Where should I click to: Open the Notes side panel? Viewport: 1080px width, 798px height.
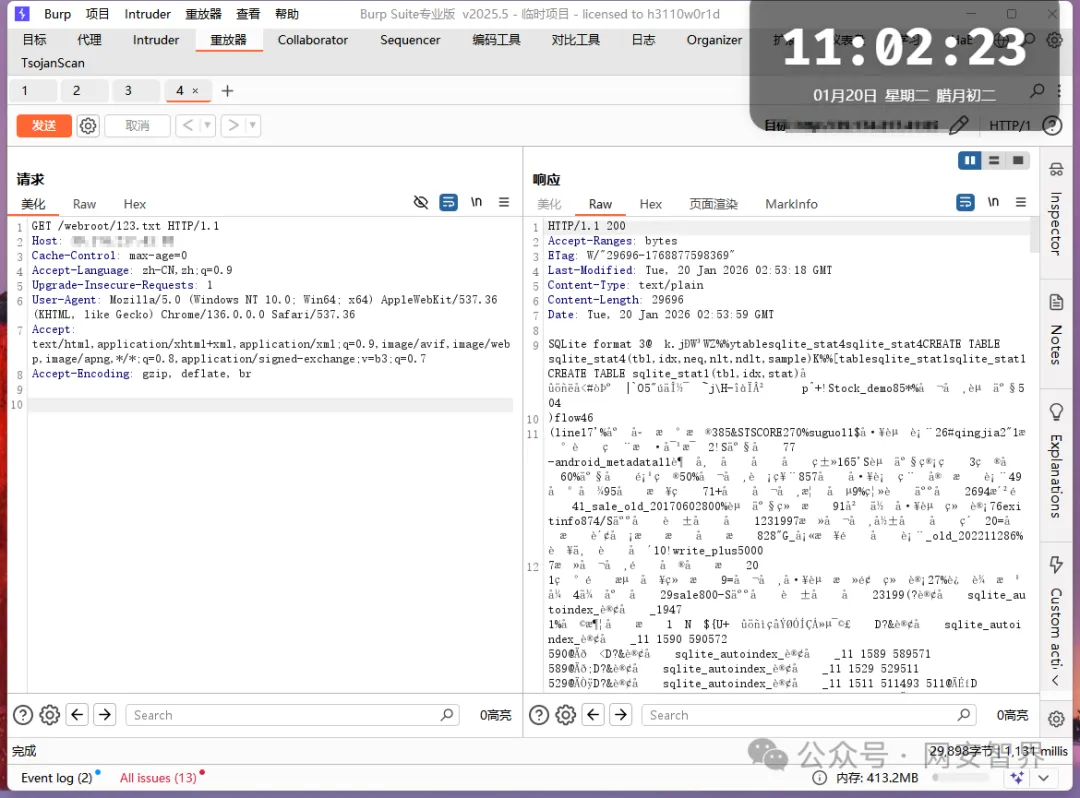pyautogui.click(x=1056, y=329)
